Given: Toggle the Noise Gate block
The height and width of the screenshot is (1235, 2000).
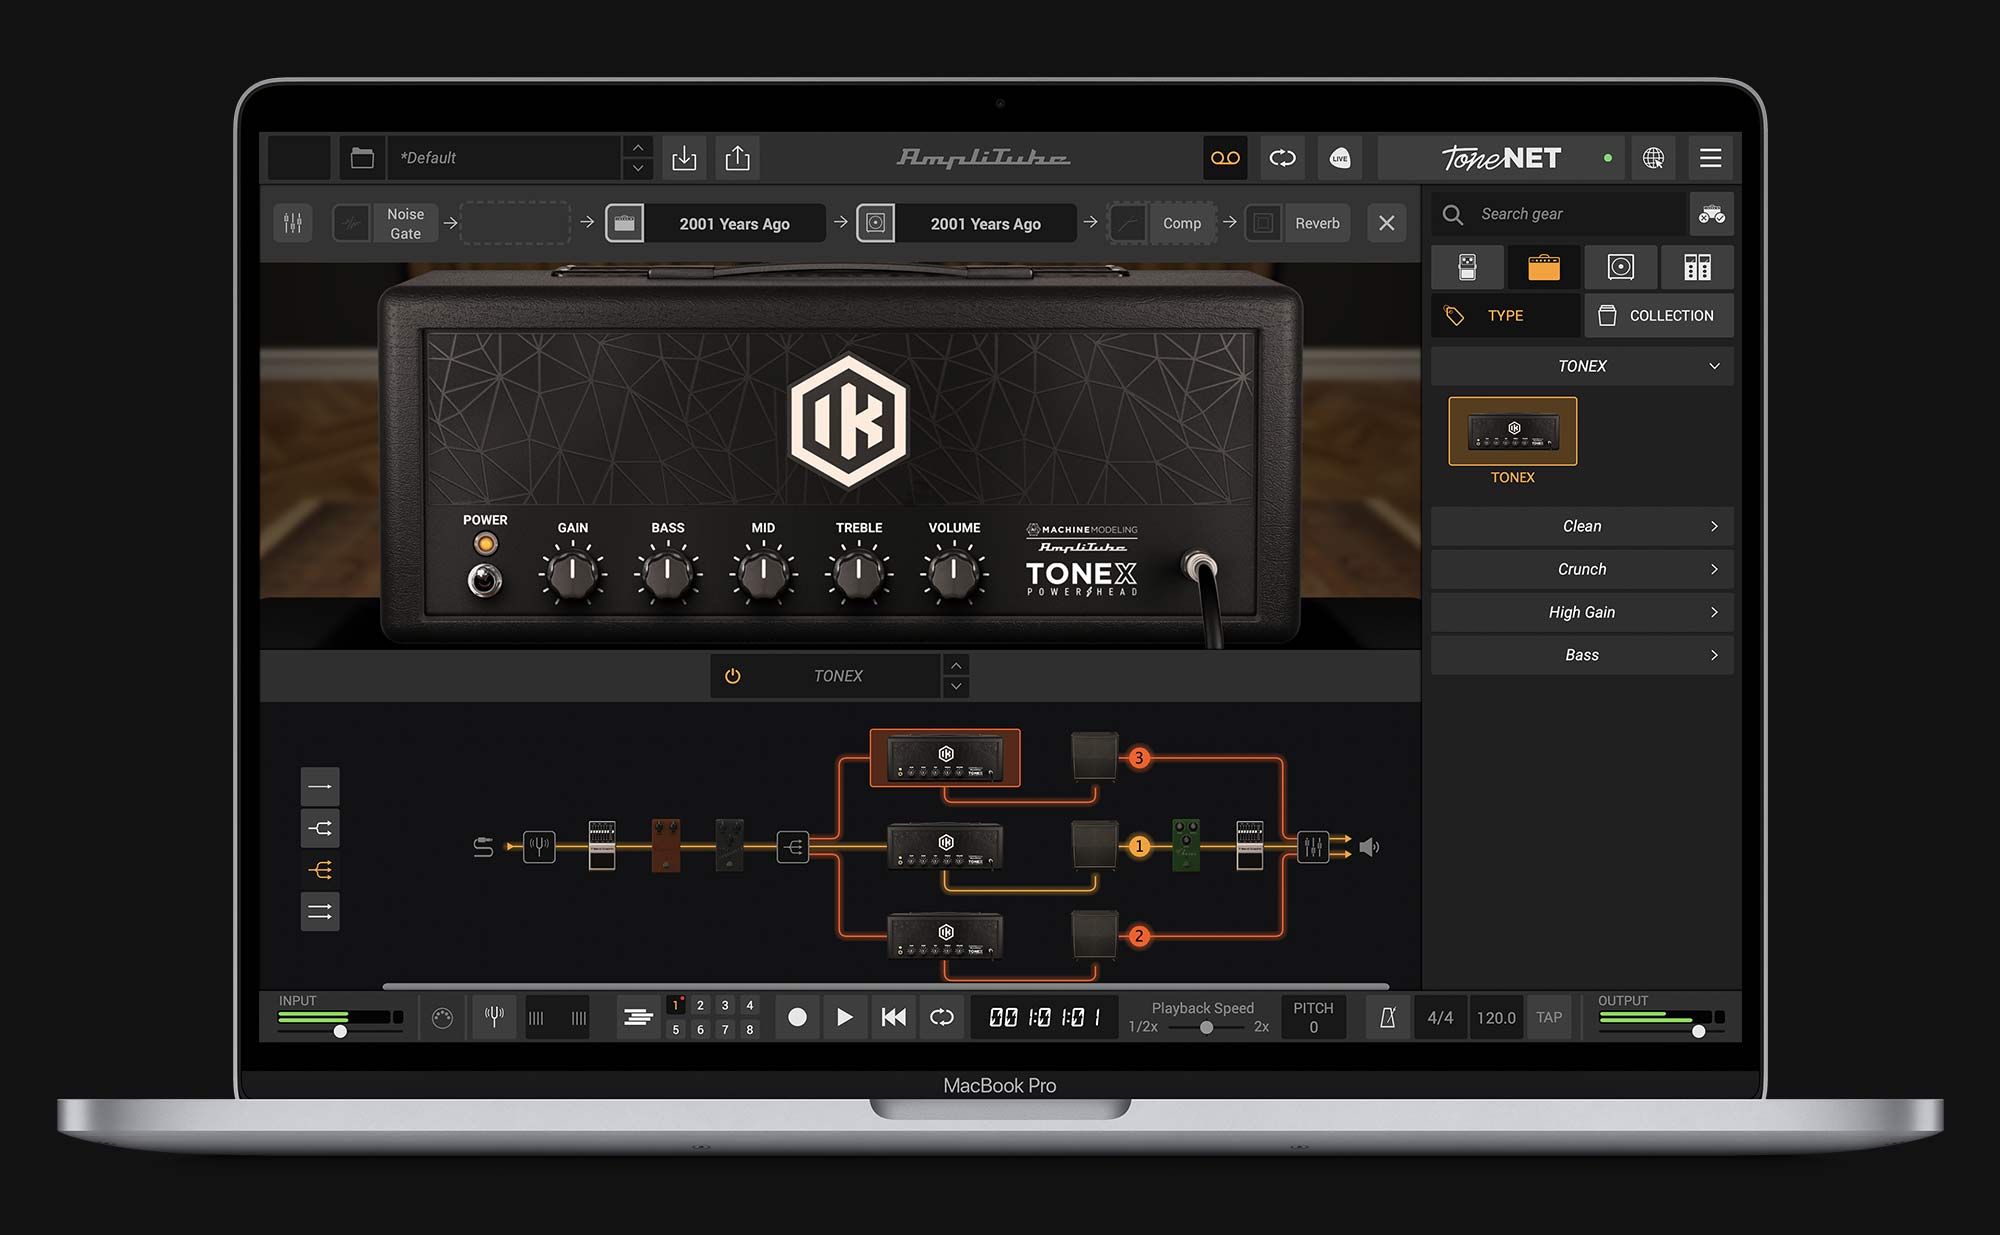Looking at the screenshot, I should [386, 223].
